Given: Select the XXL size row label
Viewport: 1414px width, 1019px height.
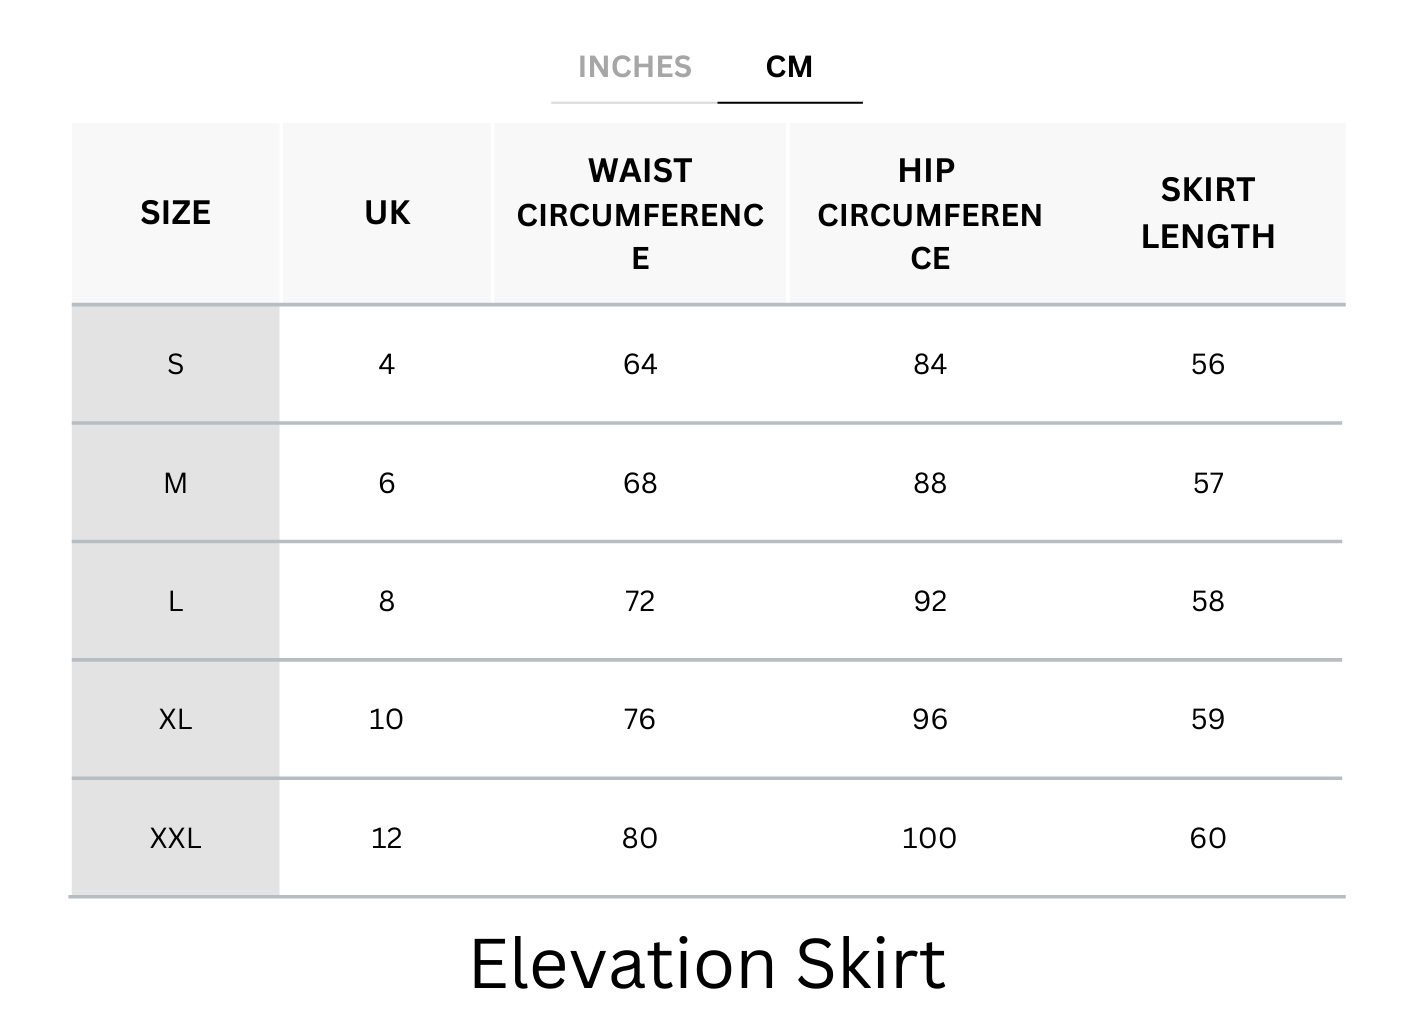Looking at the screenshot, I should (x=175, y=838).
